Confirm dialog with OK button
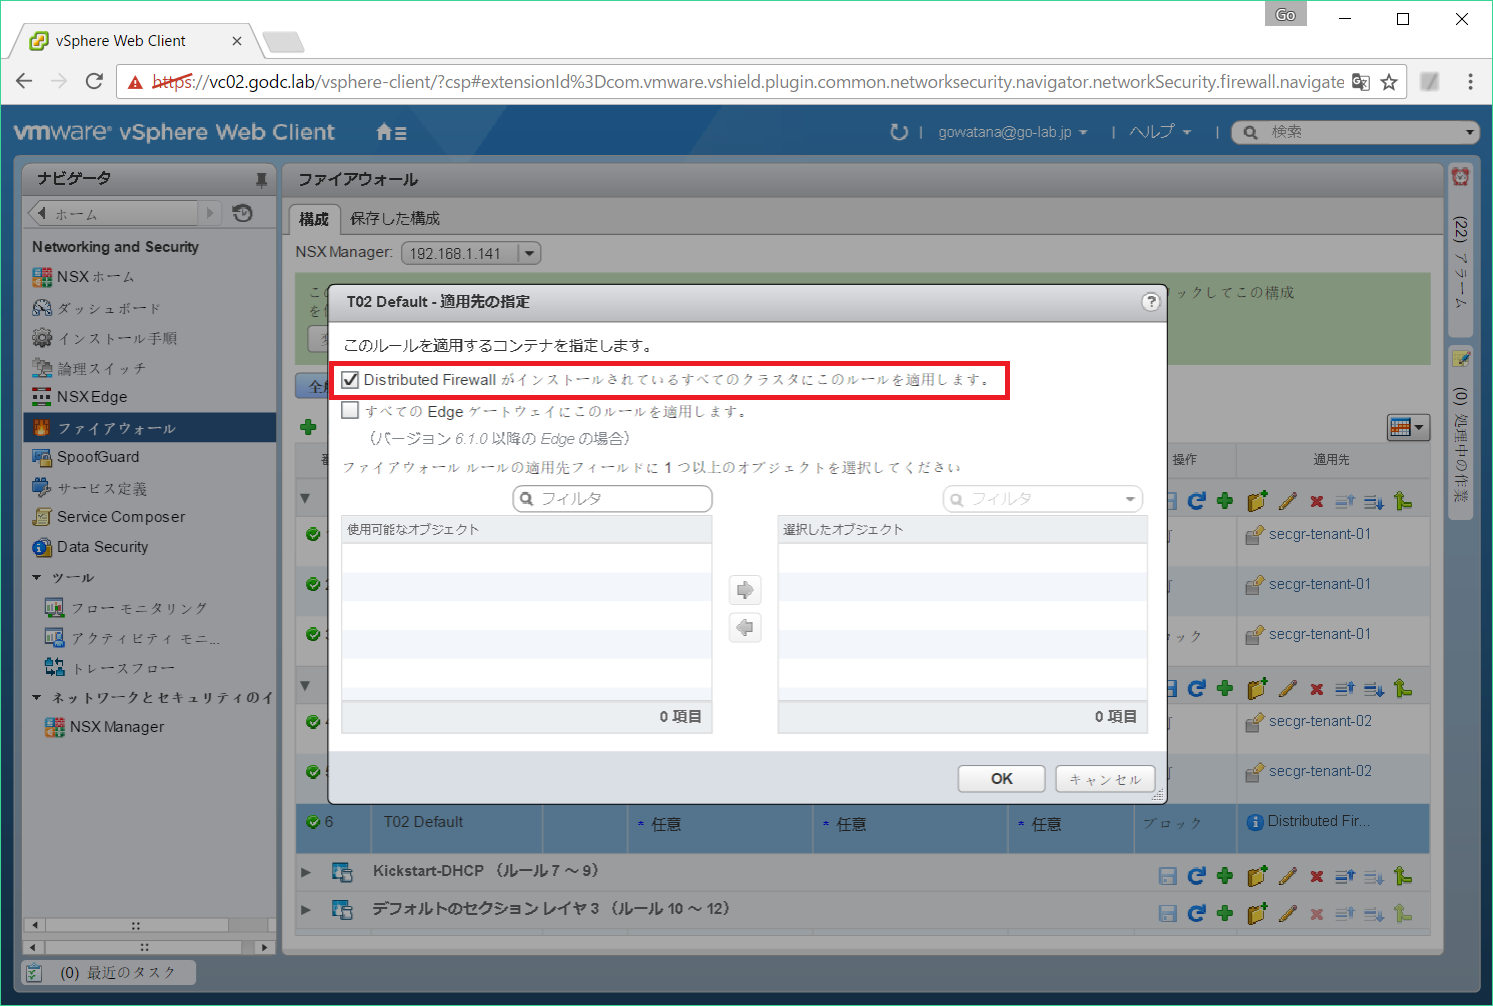Screen dimensions: 1493x1006 1002,779
